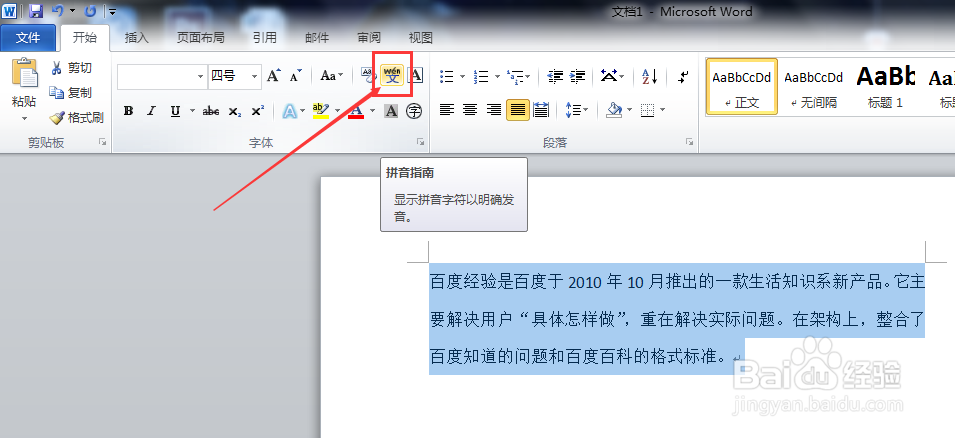Viewport: 955px width, 438px height.
Task: Open line spacing dropdown
Action: tap(577, 110)
